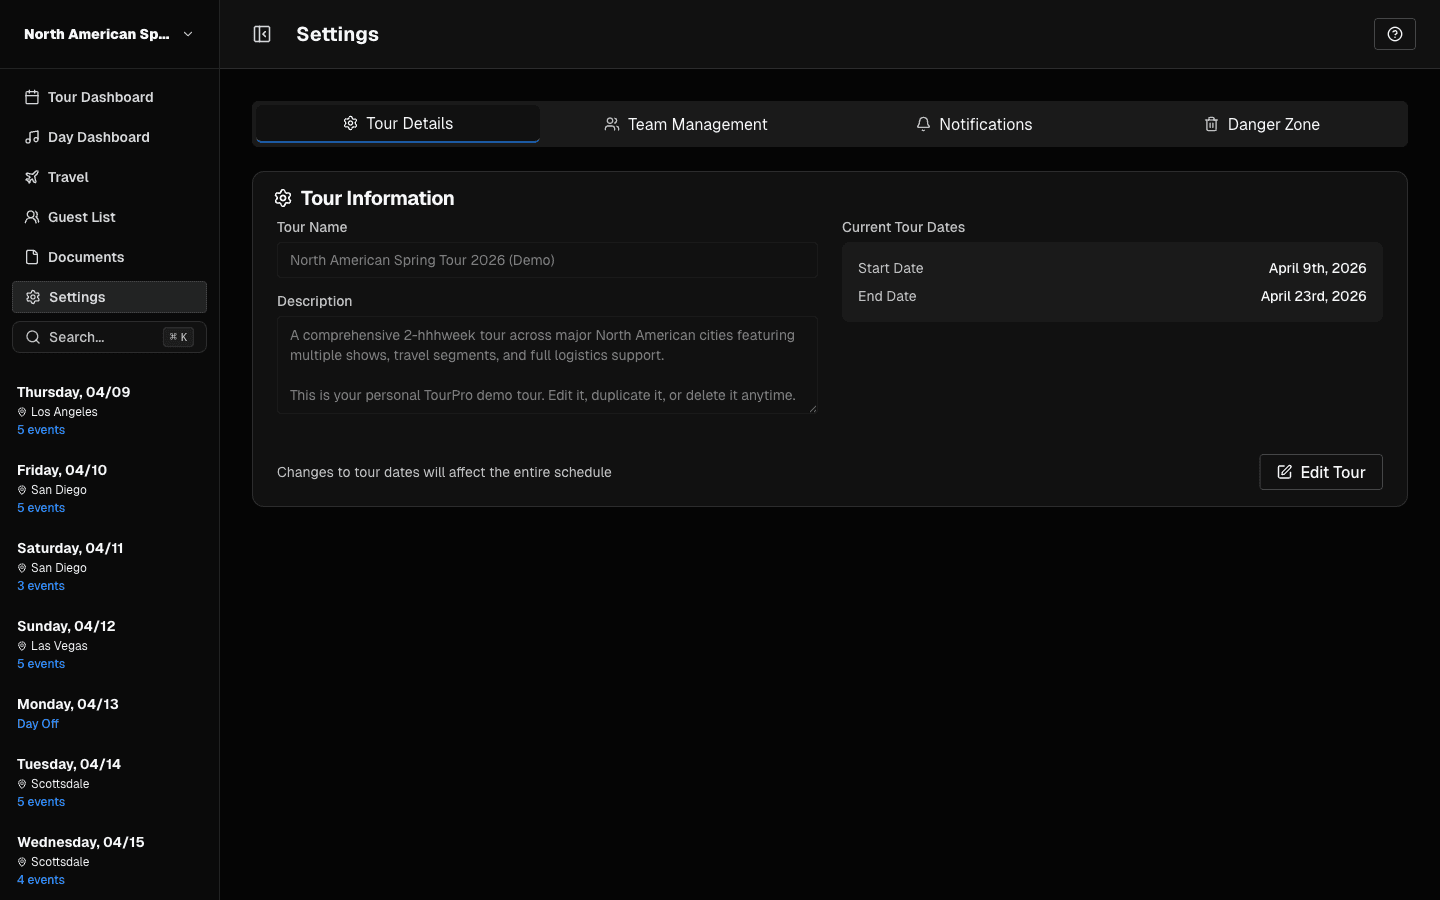Click the Search field in the sidebar
This screenshot has height=900, width=1440.
pyautogui.click(x=109, y=337)
